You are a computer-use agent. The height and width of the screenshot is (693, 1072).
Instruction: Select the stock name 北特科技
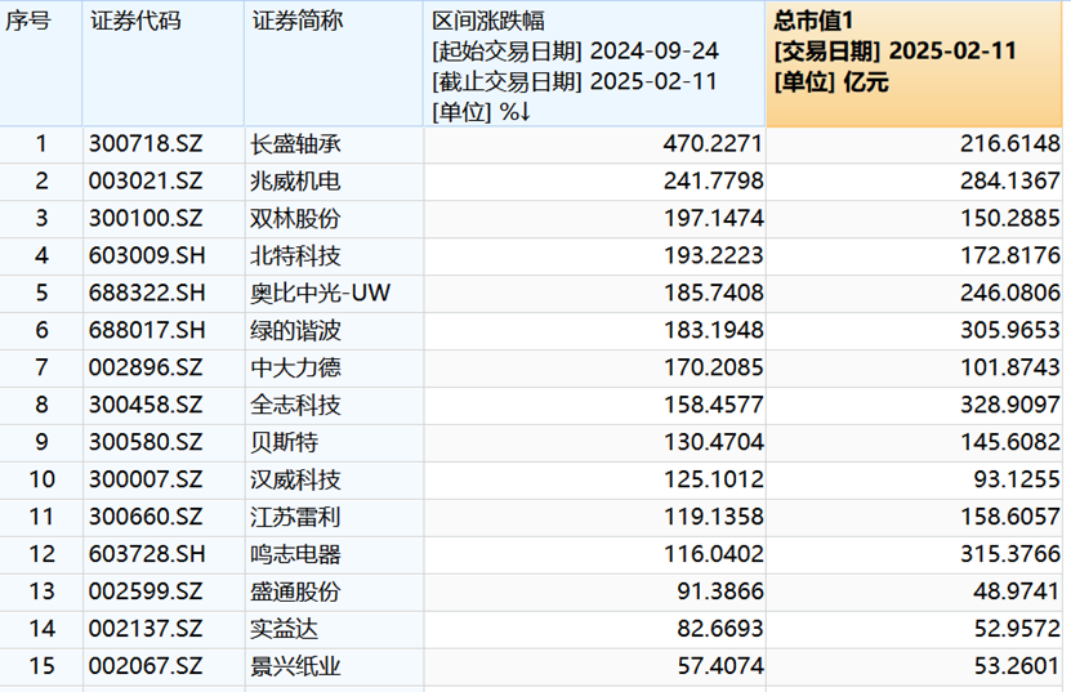point(295,256)
